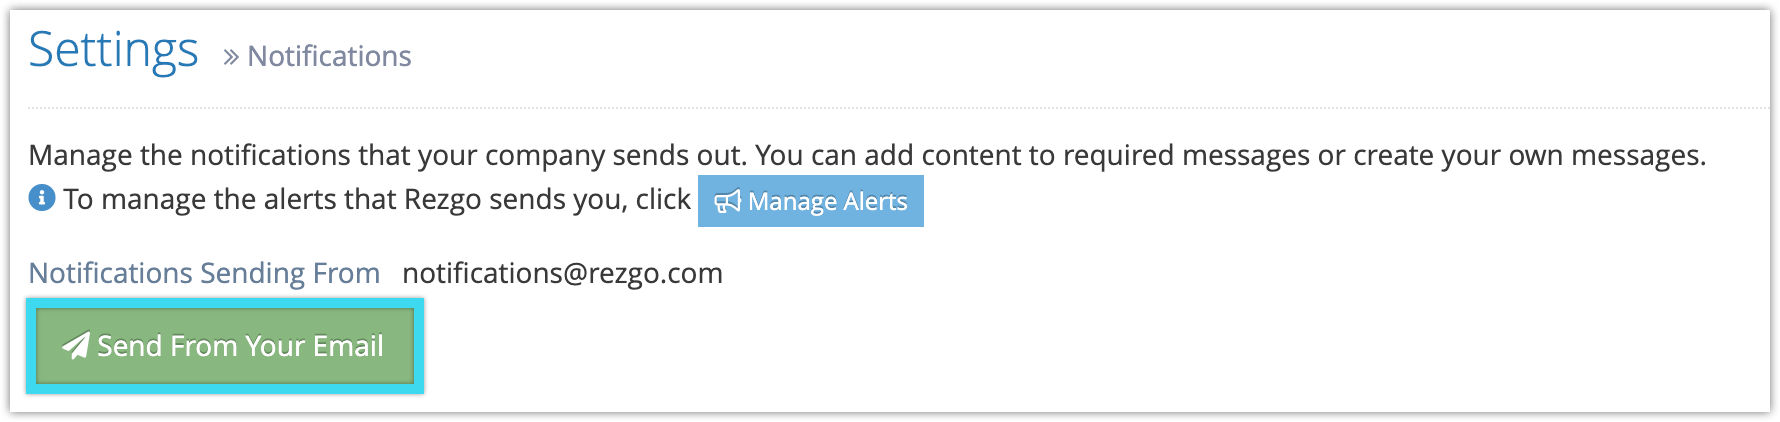Viewport: 1780px width, 422px height.
Task: Click the blue info circle icon
Action: tap(42, 198)
